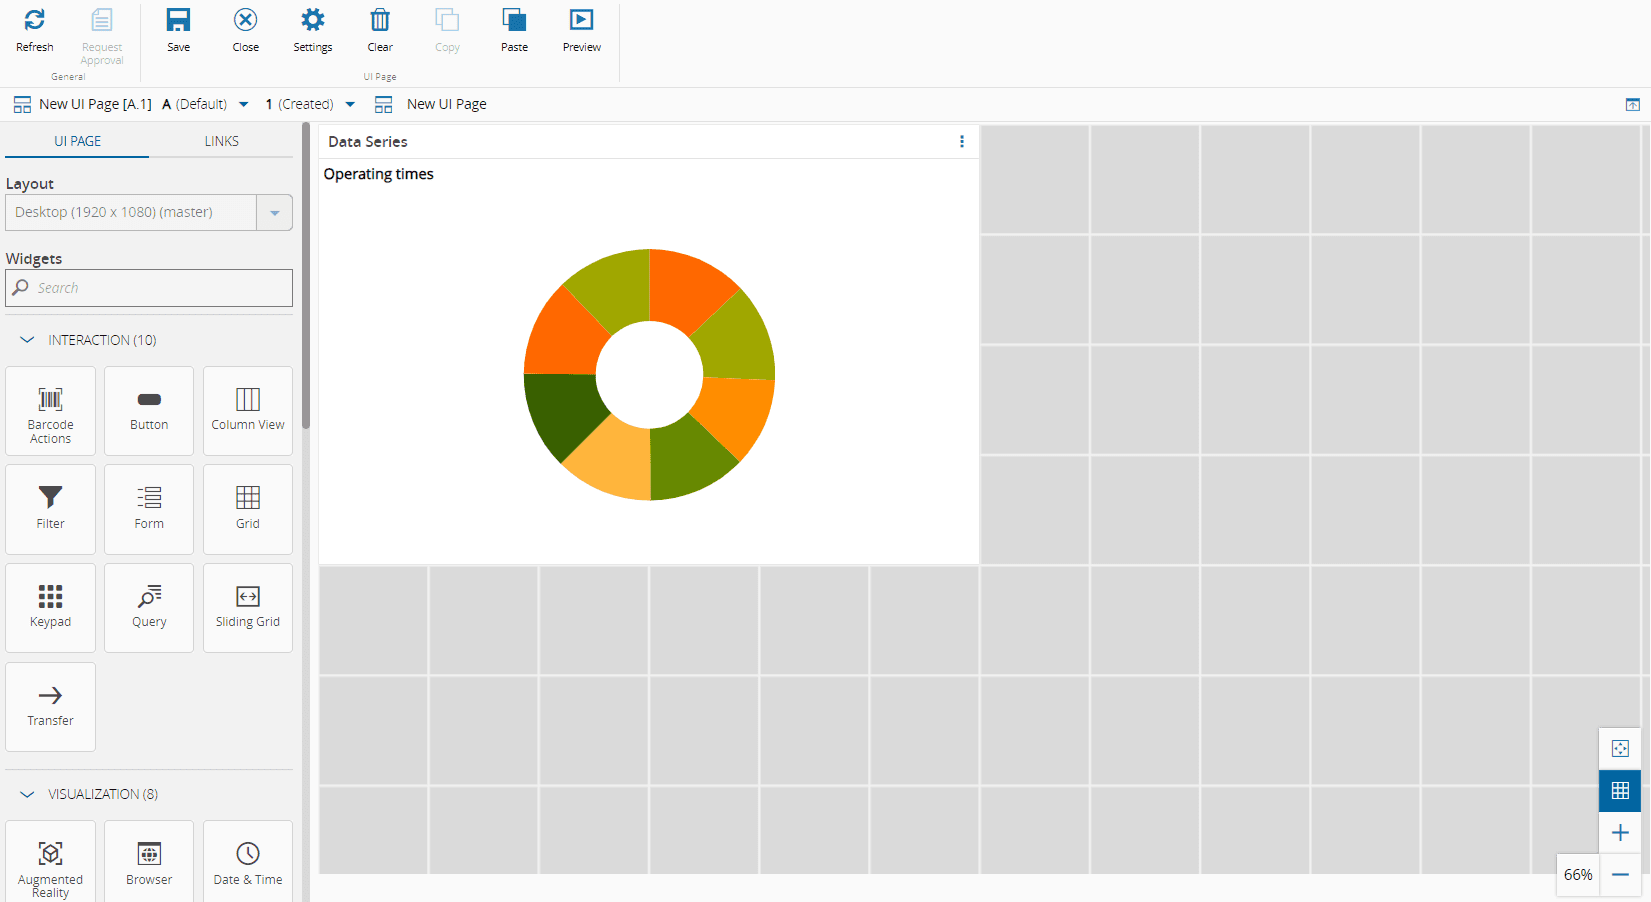Screen dimensions: 1651x902
Task: Switch to the LINKS tab
Action: pos(221,141)
